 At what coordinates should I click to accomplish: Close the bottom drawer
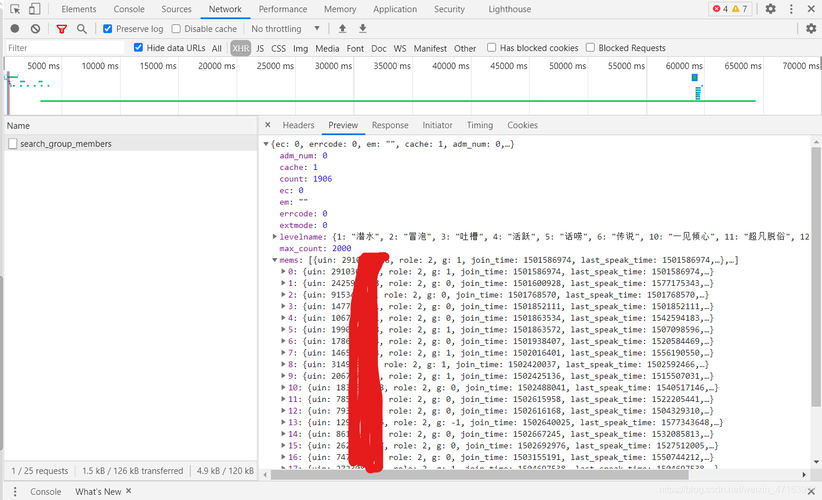click(811, 491)
